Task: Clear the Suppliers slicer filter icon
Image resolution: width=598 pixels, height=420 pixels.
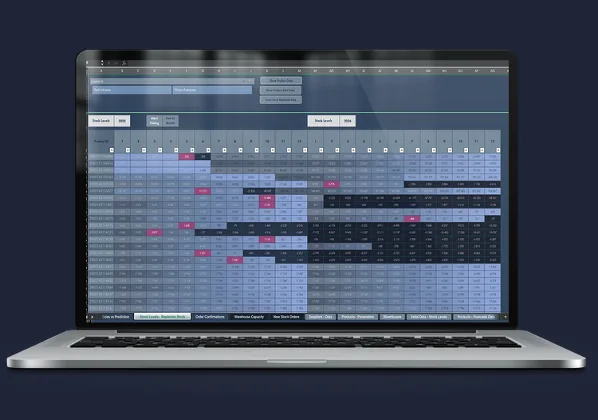Action: click(x=250, y=81)
